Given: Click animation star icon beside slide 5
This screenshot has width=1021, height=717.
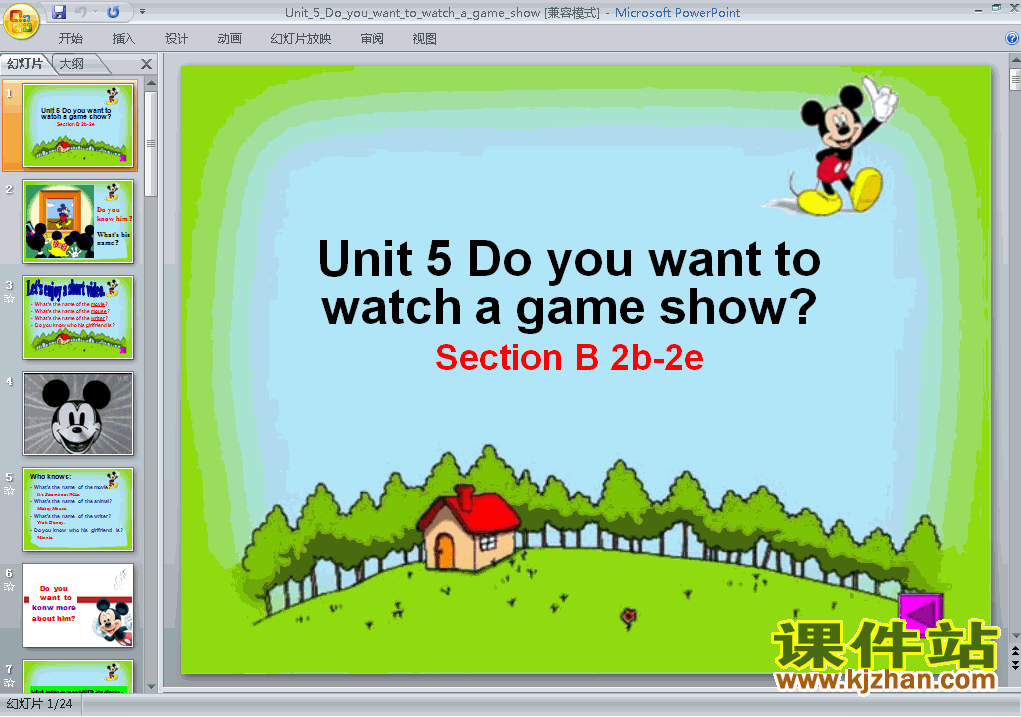Looking at the screenshot, I should (x=9, y=491).
